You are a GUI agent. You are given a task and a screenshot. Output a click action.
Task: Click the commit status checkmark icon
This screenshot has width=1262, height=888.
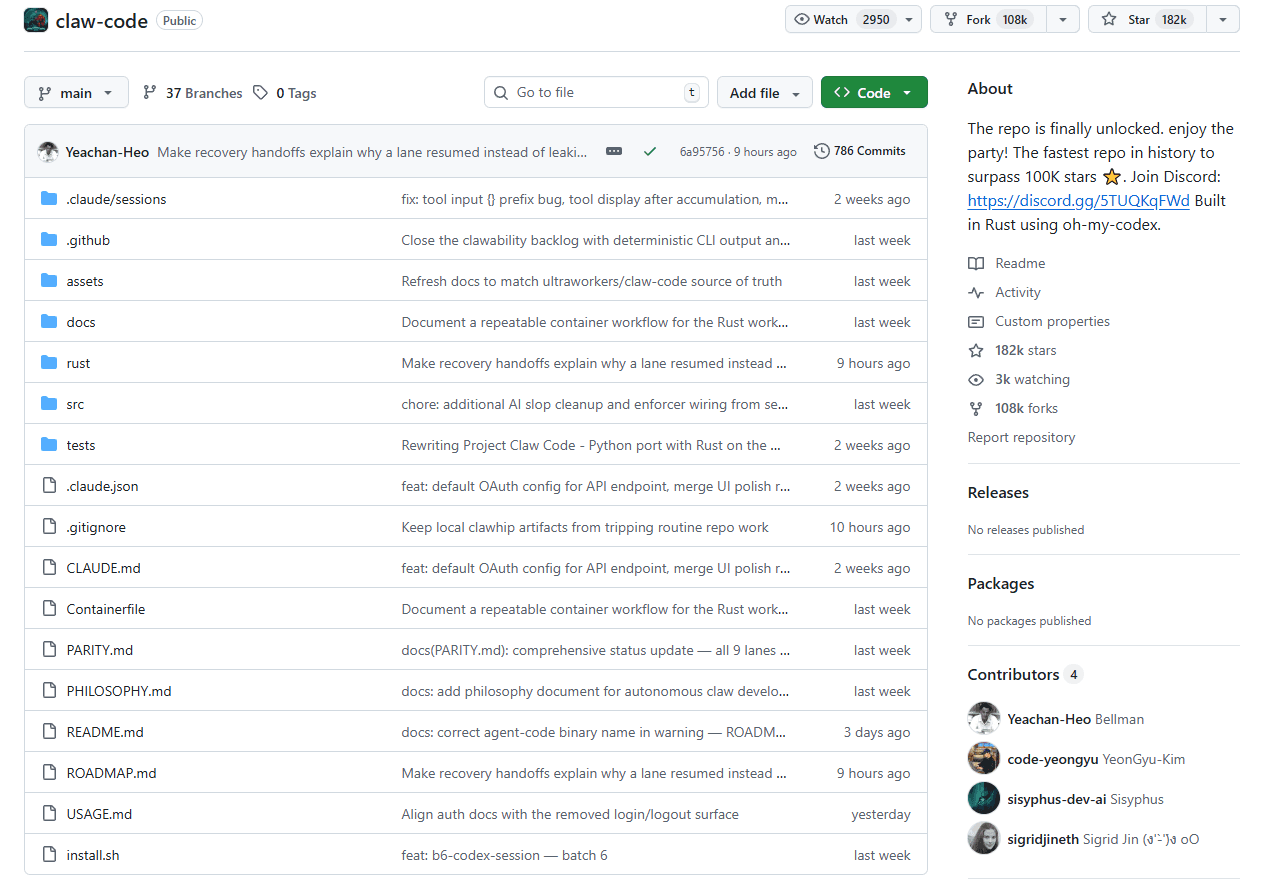650,151
